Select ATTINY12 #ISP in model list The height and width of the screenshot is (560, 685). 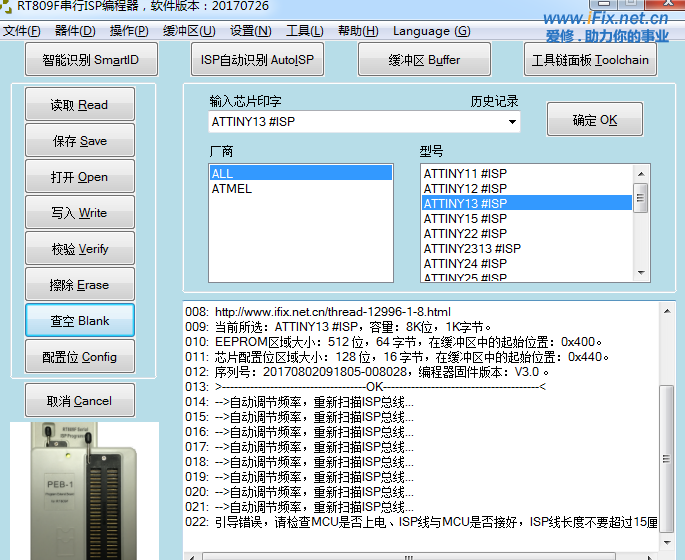tap(527, 188)
